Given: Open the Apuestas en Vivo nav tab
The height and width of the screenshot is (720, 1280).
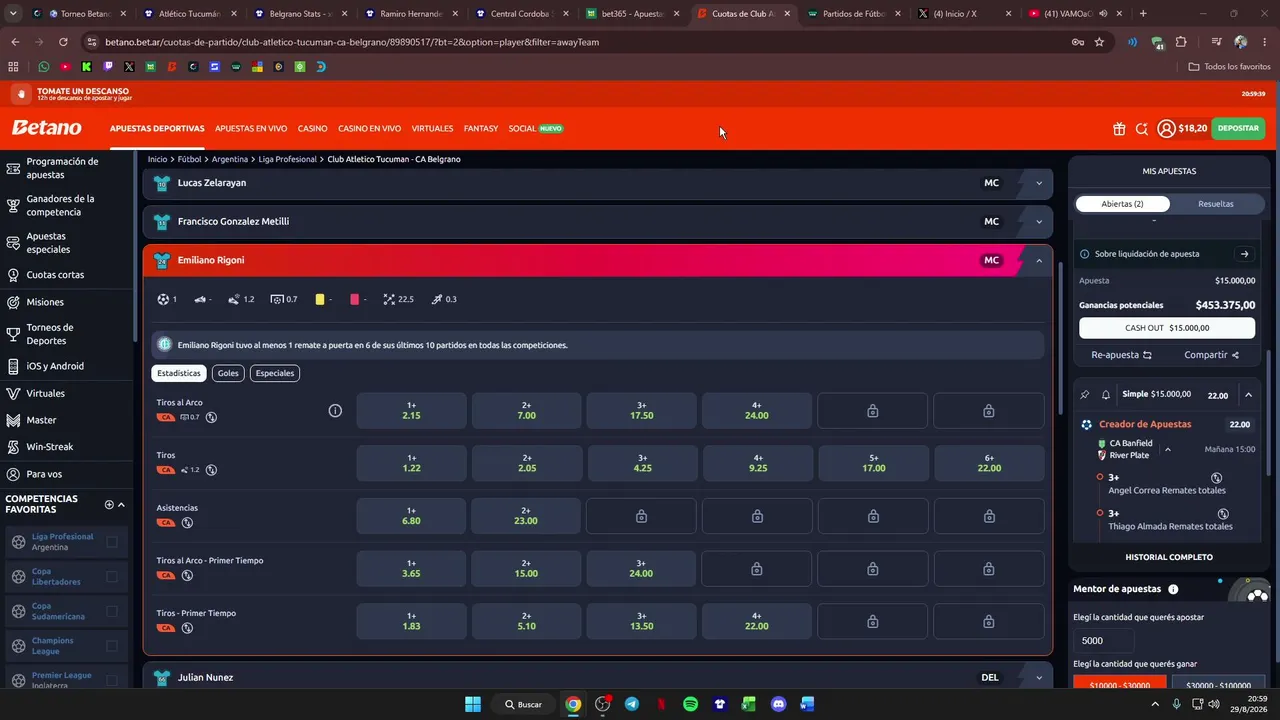Looking at the screenshot, I should [251, 128].
